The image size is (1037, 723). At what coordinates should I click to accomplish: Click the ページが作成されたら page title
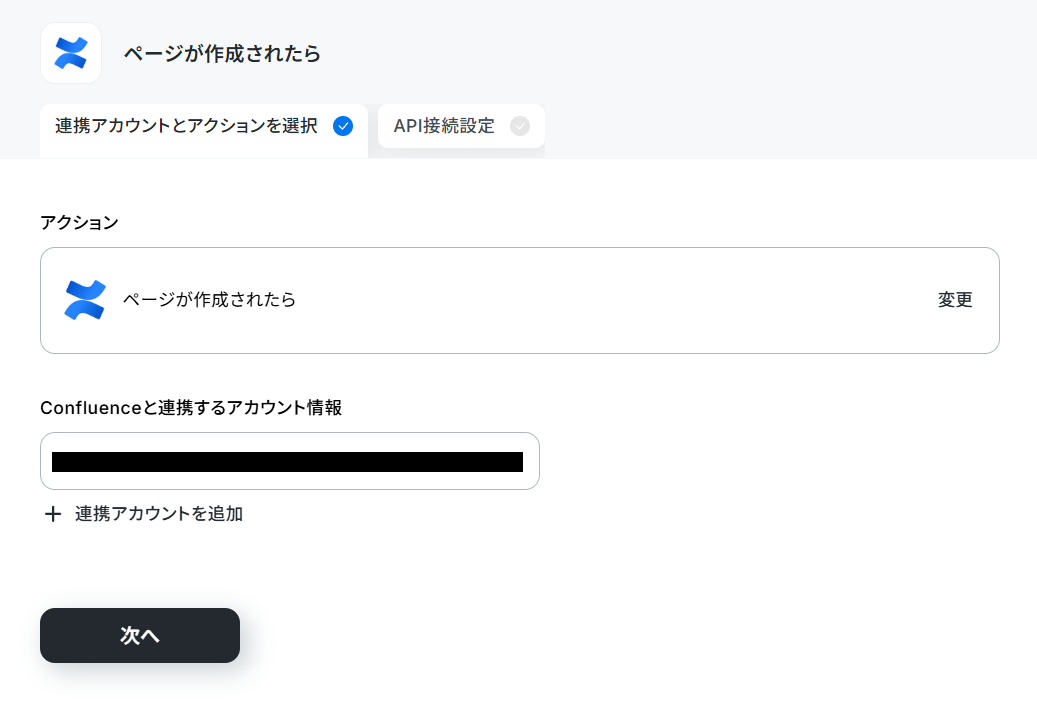pyautogui.click(x=222, y=54)
